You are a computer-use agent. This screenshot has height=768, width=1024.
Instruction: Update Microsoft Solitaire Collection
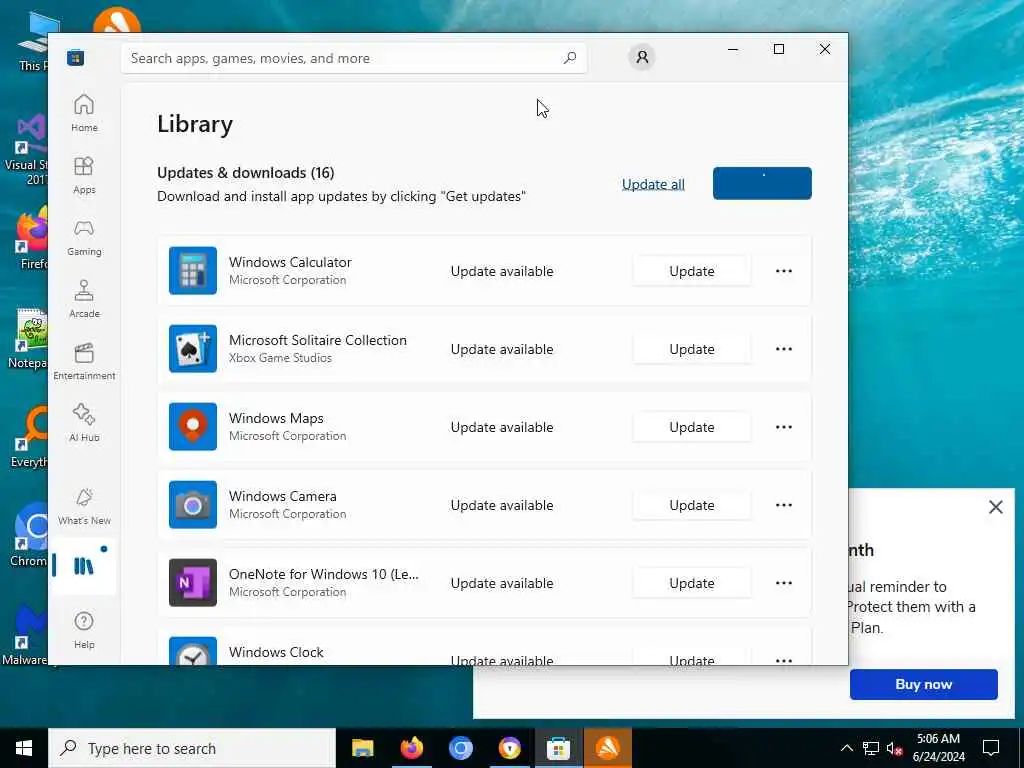[x=692, y=349]
